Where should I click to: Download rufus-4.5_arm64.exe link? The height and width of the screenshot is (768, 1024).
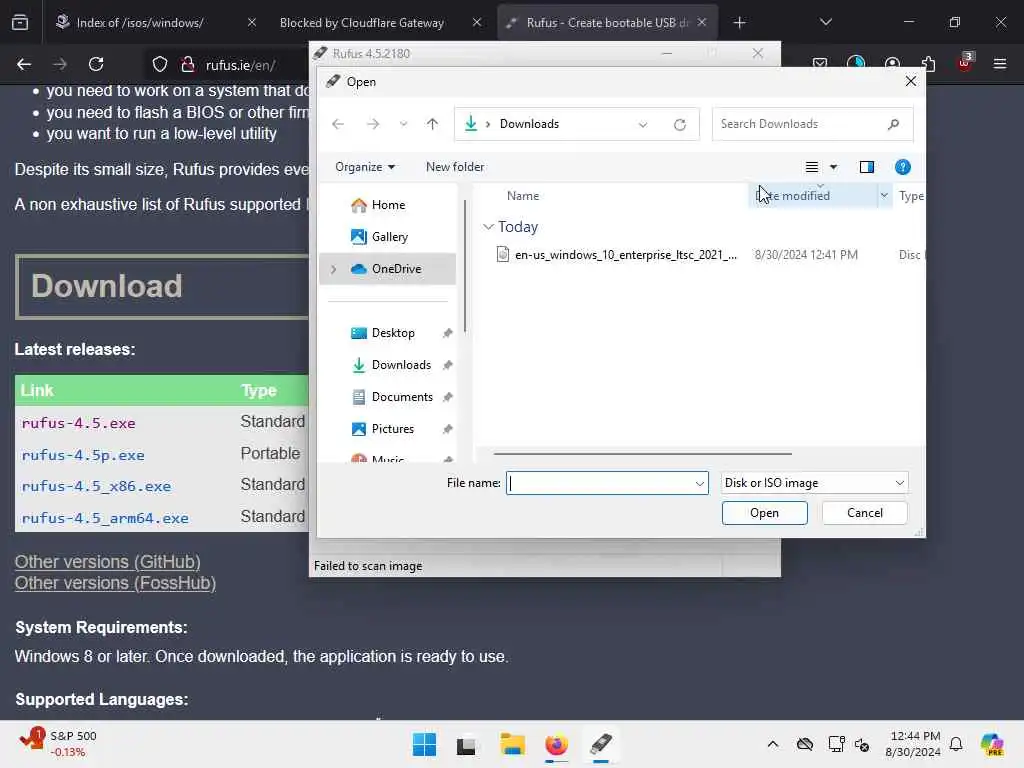pyautogui.click(x=104, y=519)
